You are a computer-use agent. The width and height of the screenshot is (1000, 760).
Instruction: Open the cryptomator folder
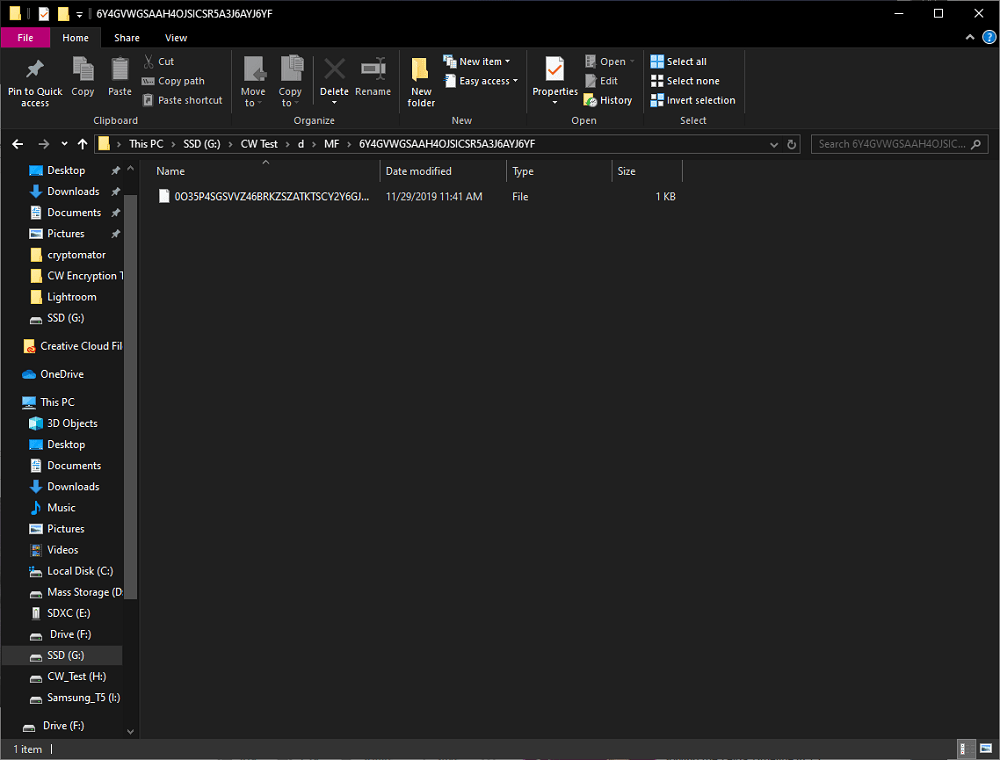pos(77,254)
